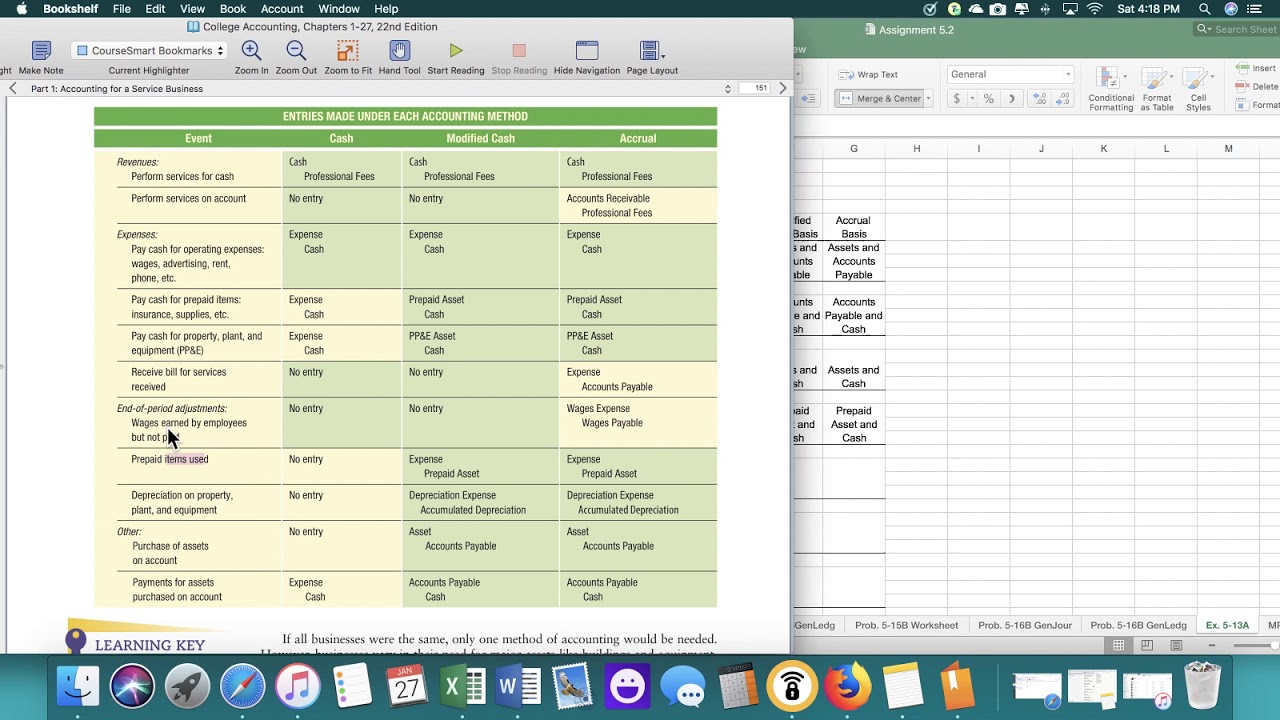Apply comma style in Excel

tap(1012, 98)
